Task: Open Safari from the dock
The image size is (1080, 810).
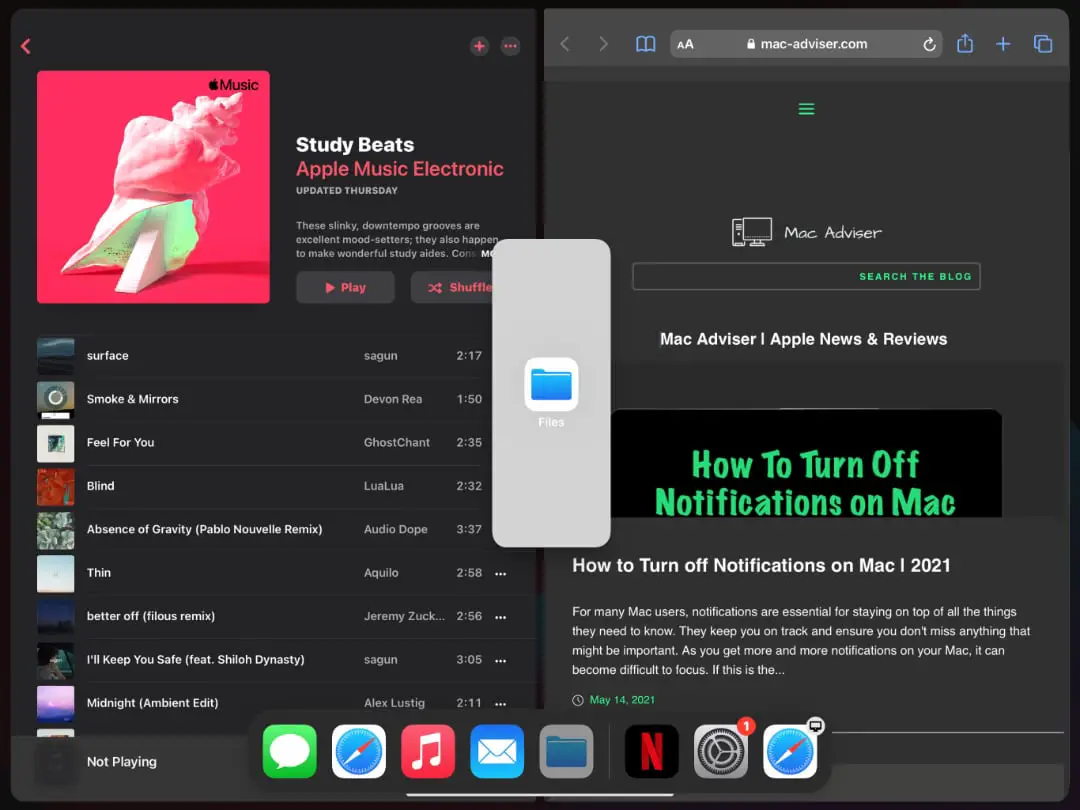Action: (x=359, y=751)
